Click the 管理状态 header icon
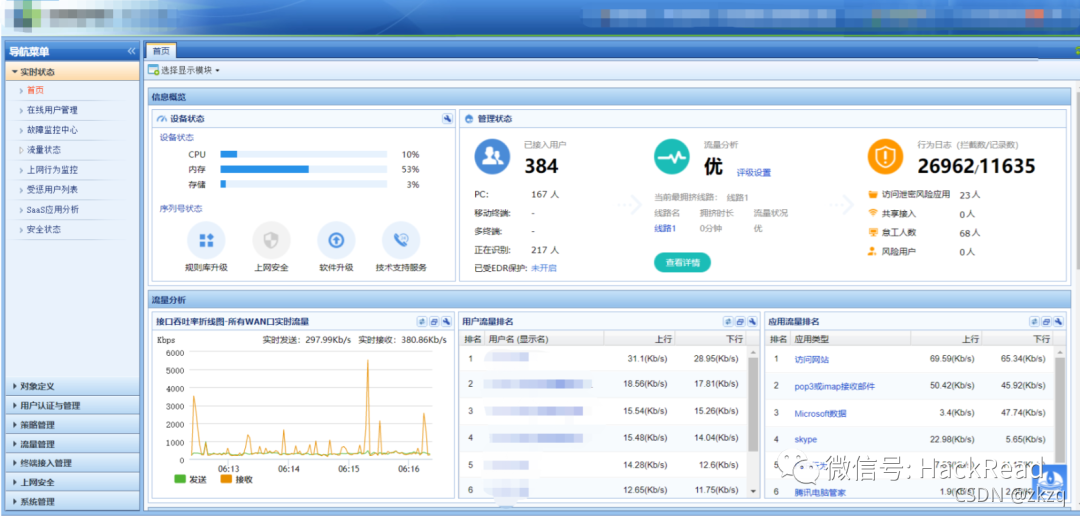1080x516 pixels. tap(469, 119)
